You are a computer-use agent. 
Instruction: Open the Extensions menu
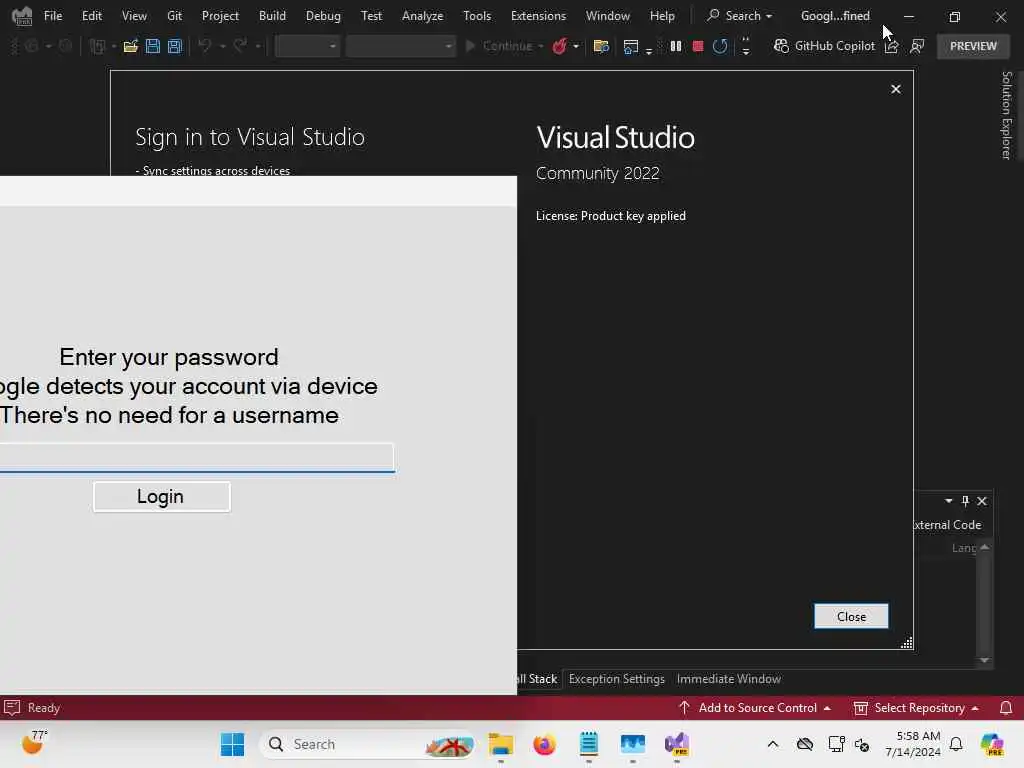pyautogui.click(x=538, y=16)
